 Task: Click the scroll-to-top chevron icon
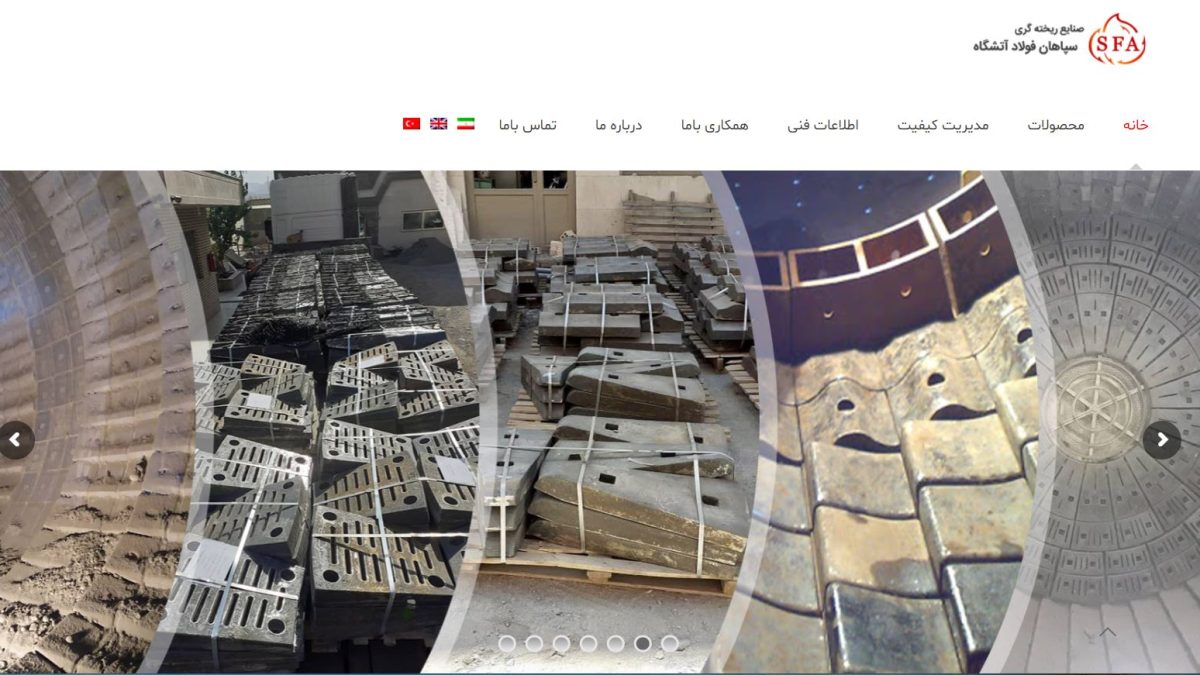coord(1107,632)
